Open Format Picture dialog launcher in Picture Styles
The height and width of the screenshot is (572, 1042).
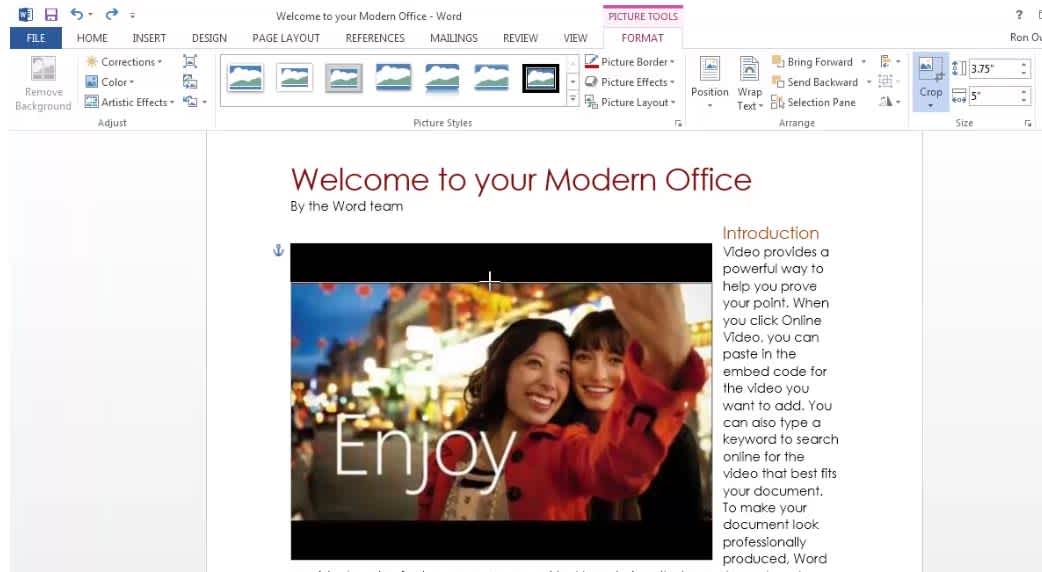678,124
